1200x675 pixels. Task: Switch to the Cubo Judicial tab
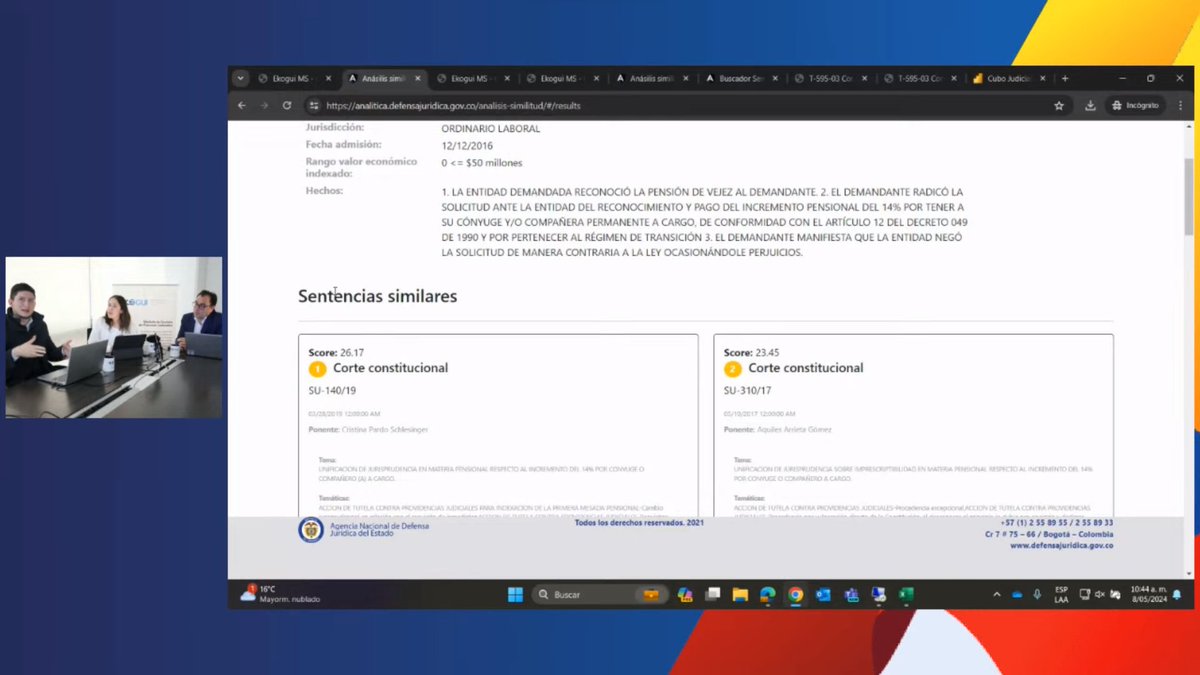pyautogui.click(x=1010, y=78)
